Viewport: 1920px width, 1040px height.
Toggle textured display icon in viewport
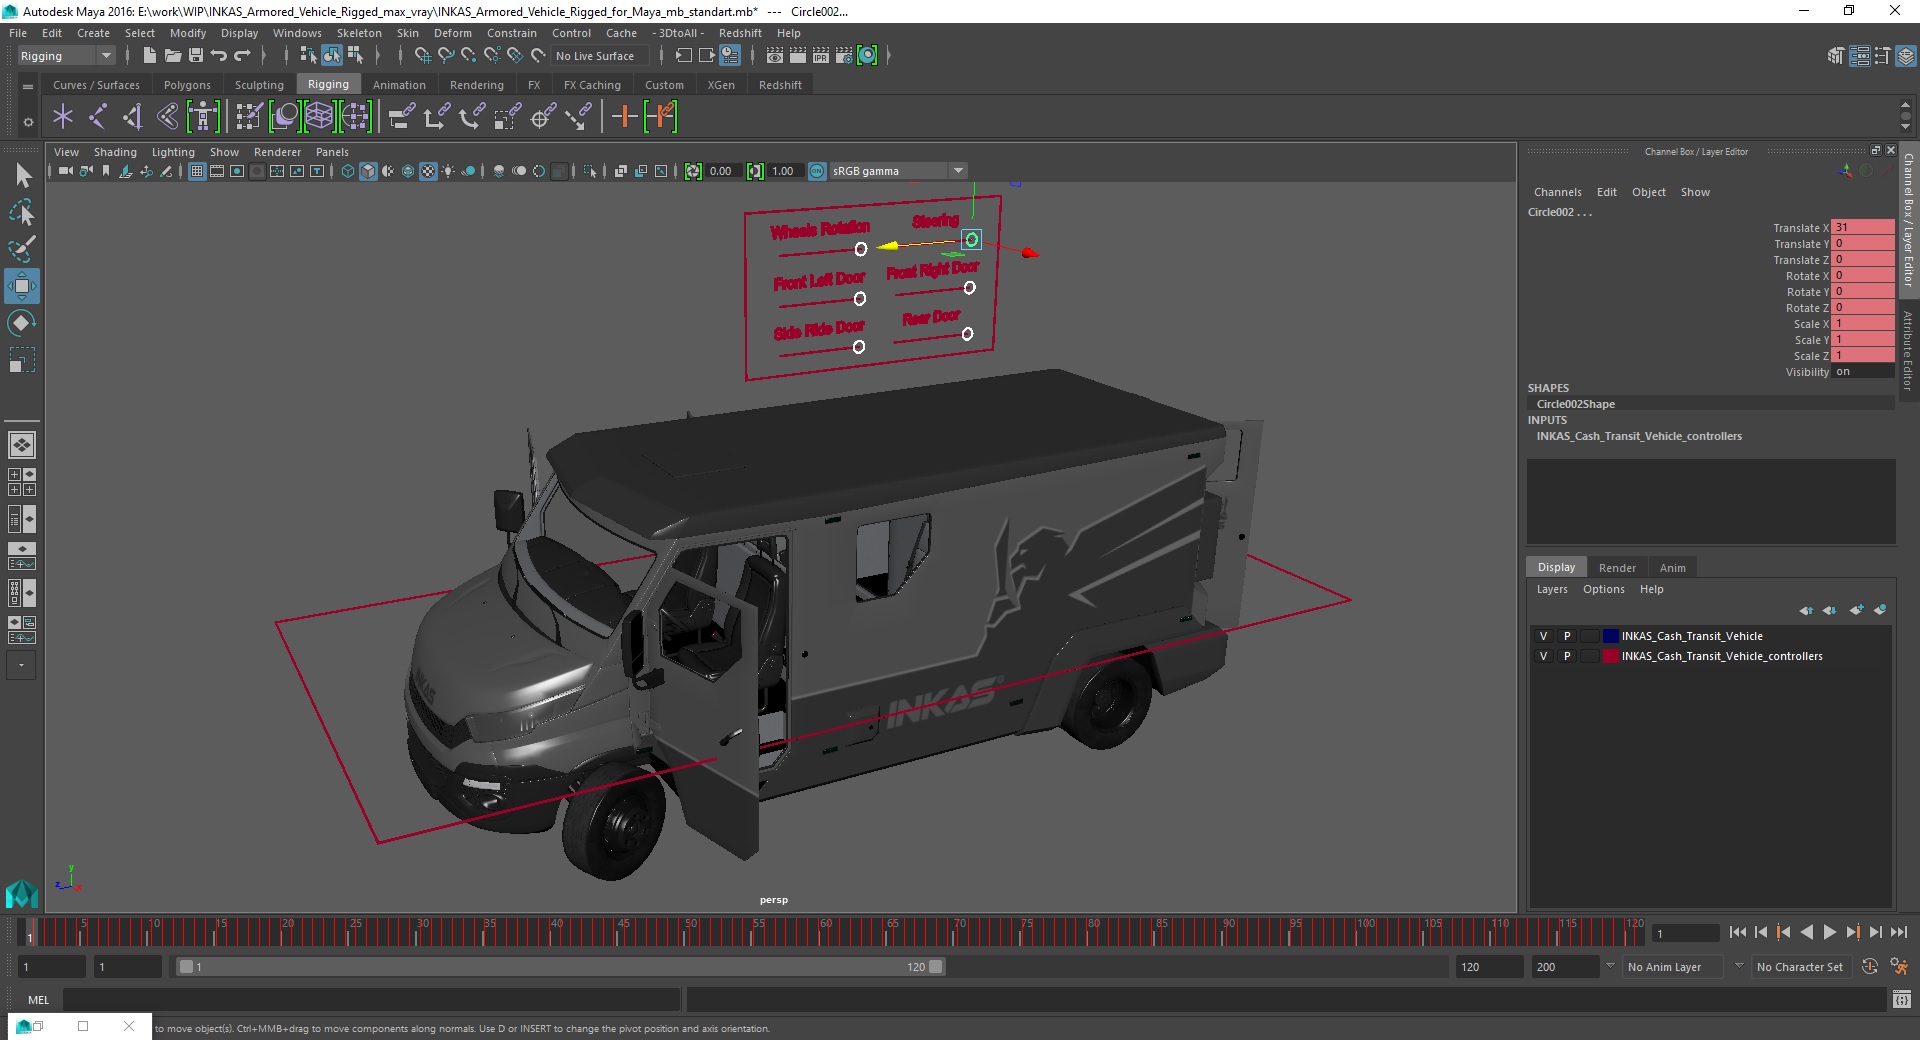[x=428, y=171]
